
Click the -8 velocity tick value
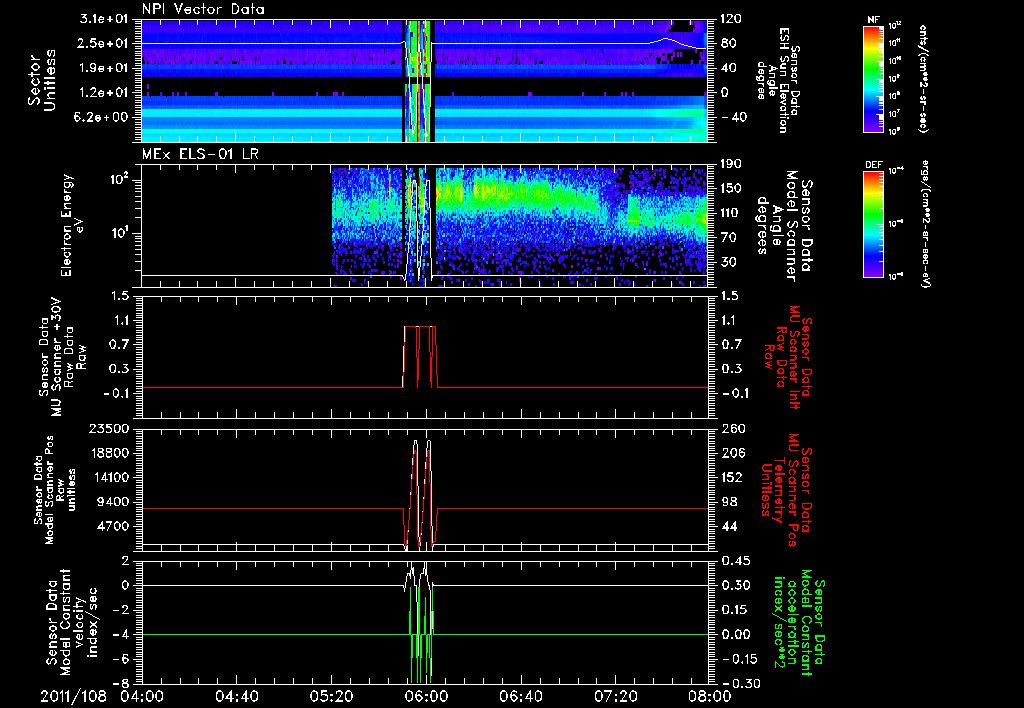click(120, 683)
